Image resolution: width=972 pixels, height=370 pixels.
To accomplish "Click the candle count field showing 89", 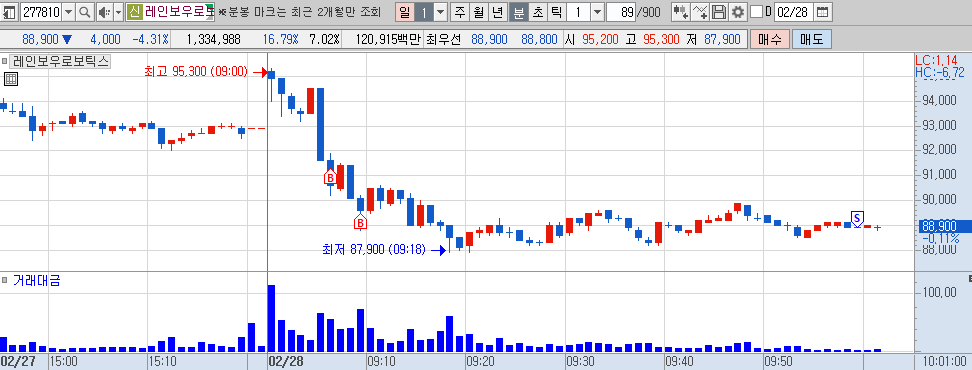I will pyautogui.click(x=622, y=12).
